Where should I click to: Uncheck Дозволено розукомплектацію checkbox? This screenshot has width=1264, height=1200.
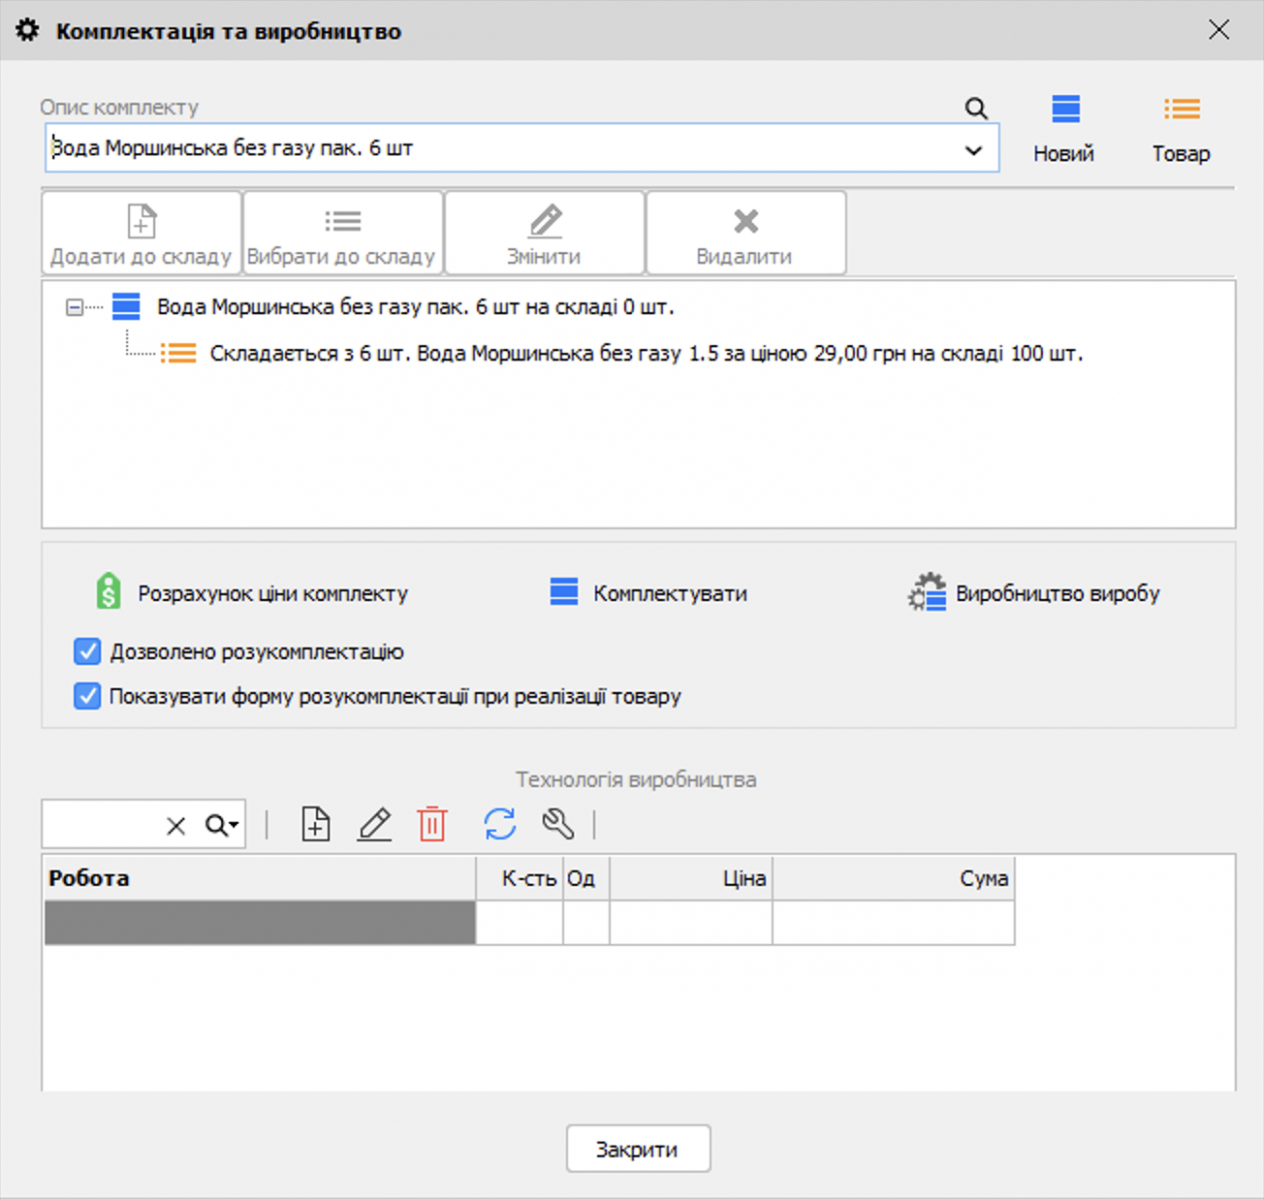coord(88,652)
